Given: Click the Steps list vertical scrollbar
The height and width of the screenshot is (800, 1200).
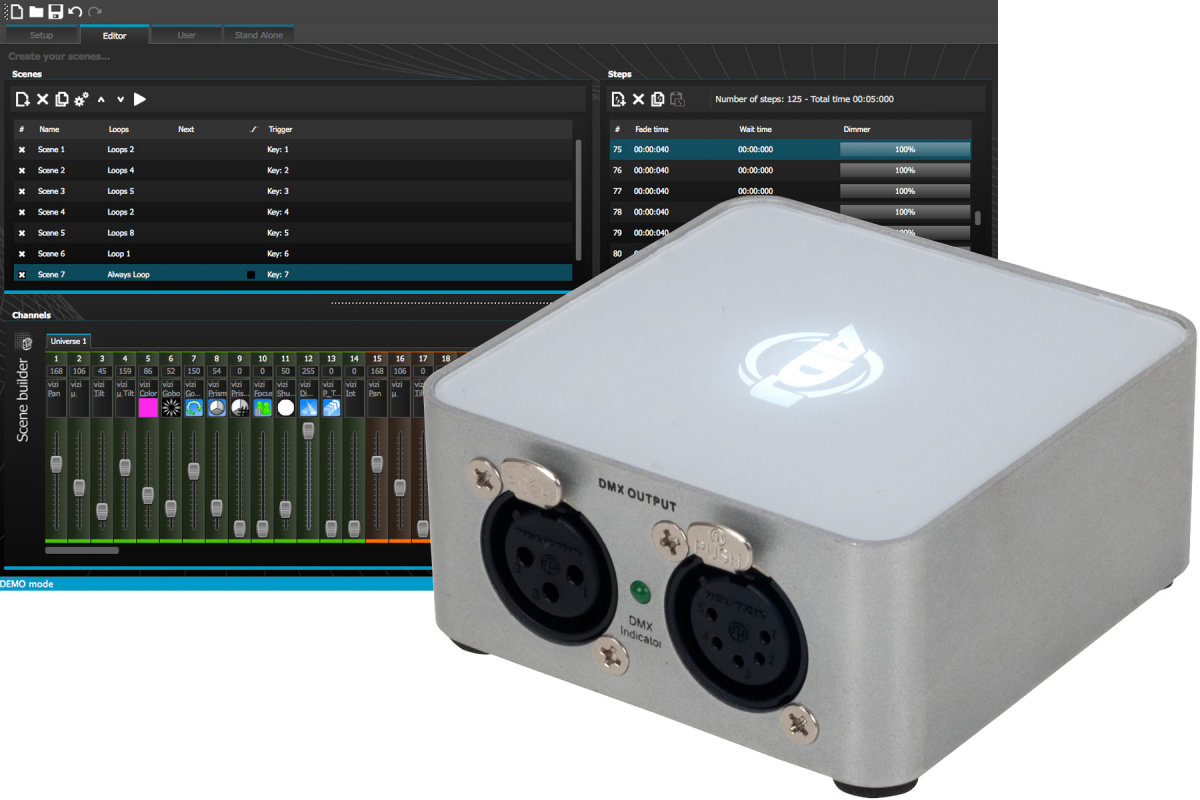Looking at the screenshot, I should click(x=978, y=219).
